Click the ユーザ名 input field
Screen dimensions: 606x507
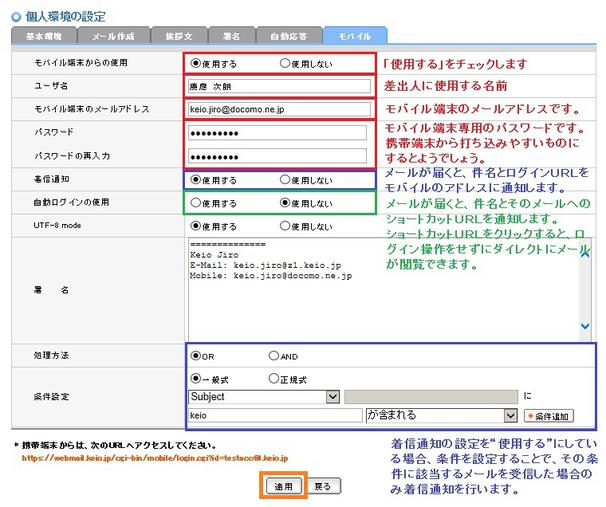point(277,86)
